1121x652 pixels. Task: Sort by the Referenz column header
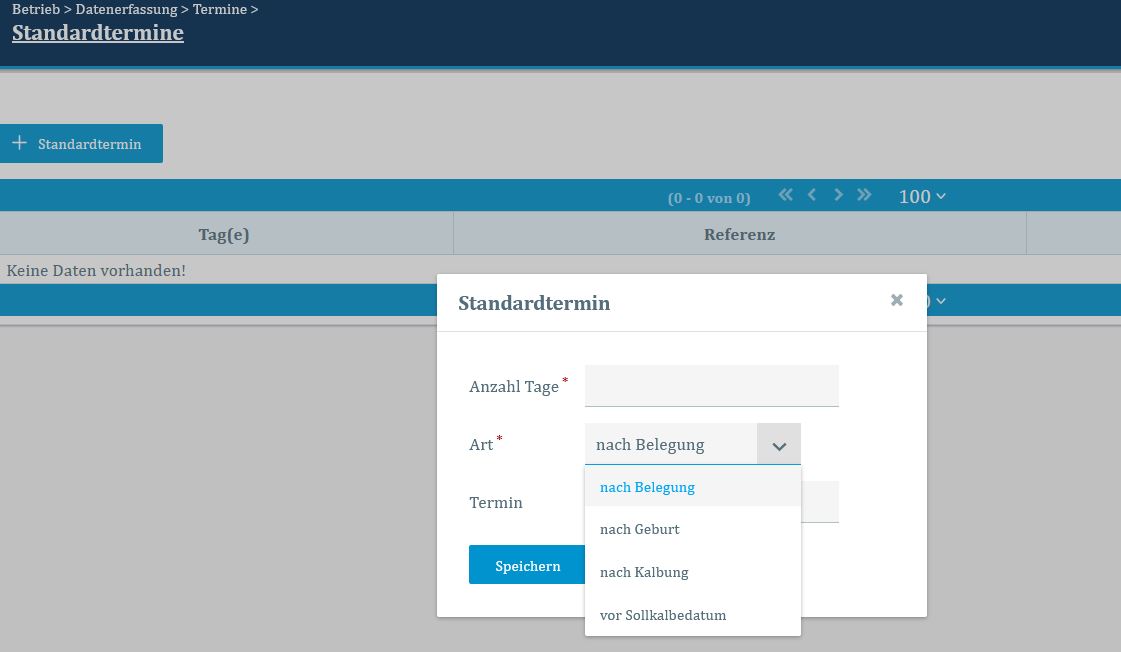[739, 235]
